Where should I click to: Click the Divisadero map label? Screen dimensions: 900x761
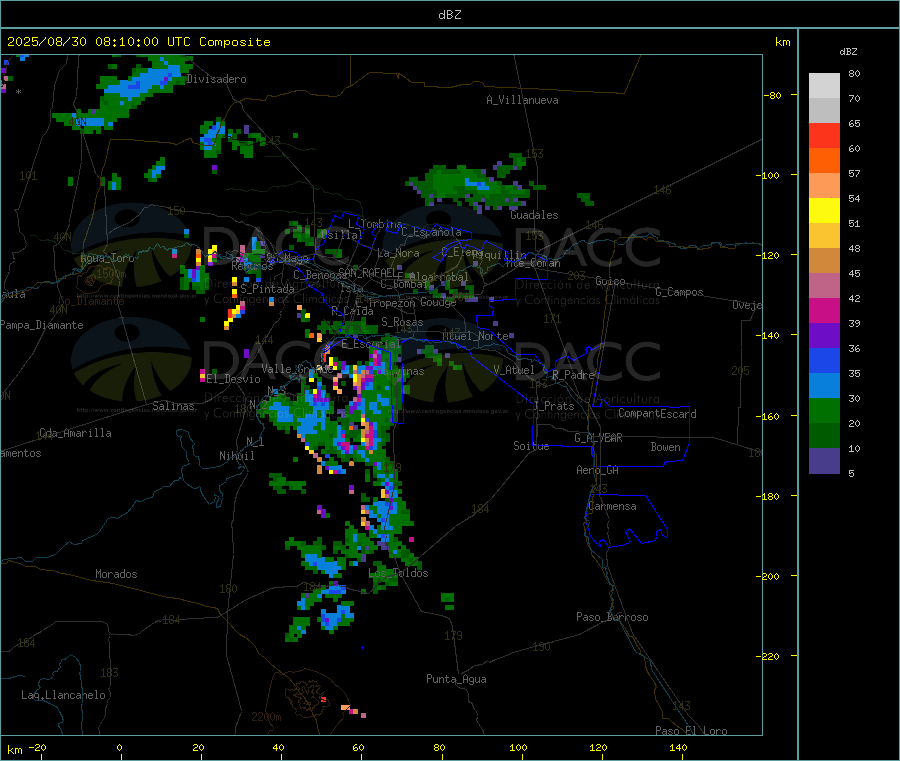(x=216, y=79)
